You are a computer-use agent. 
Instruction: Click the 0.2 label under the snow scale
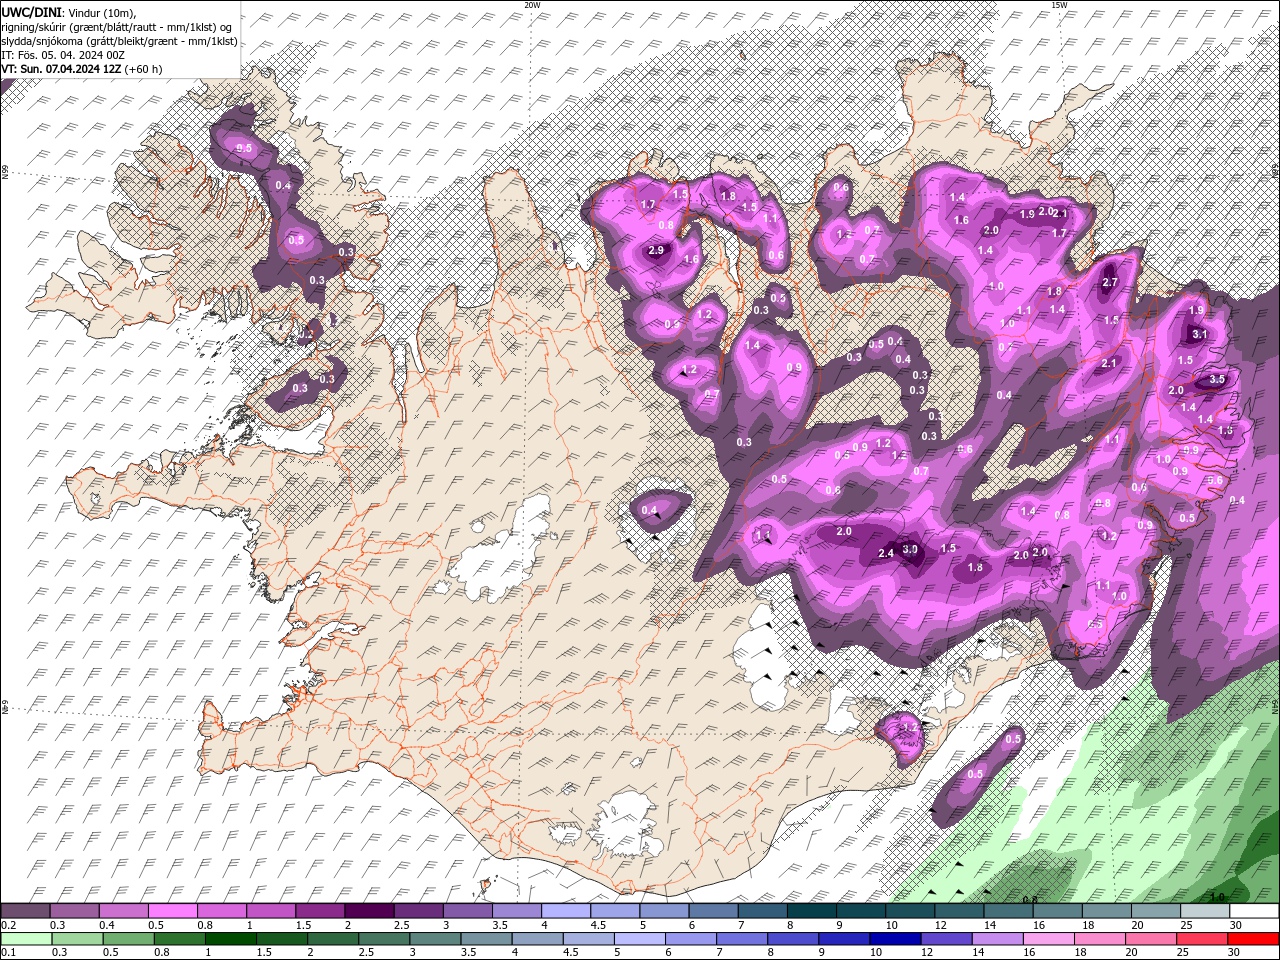pyautogui.click(x=8, y=925)
